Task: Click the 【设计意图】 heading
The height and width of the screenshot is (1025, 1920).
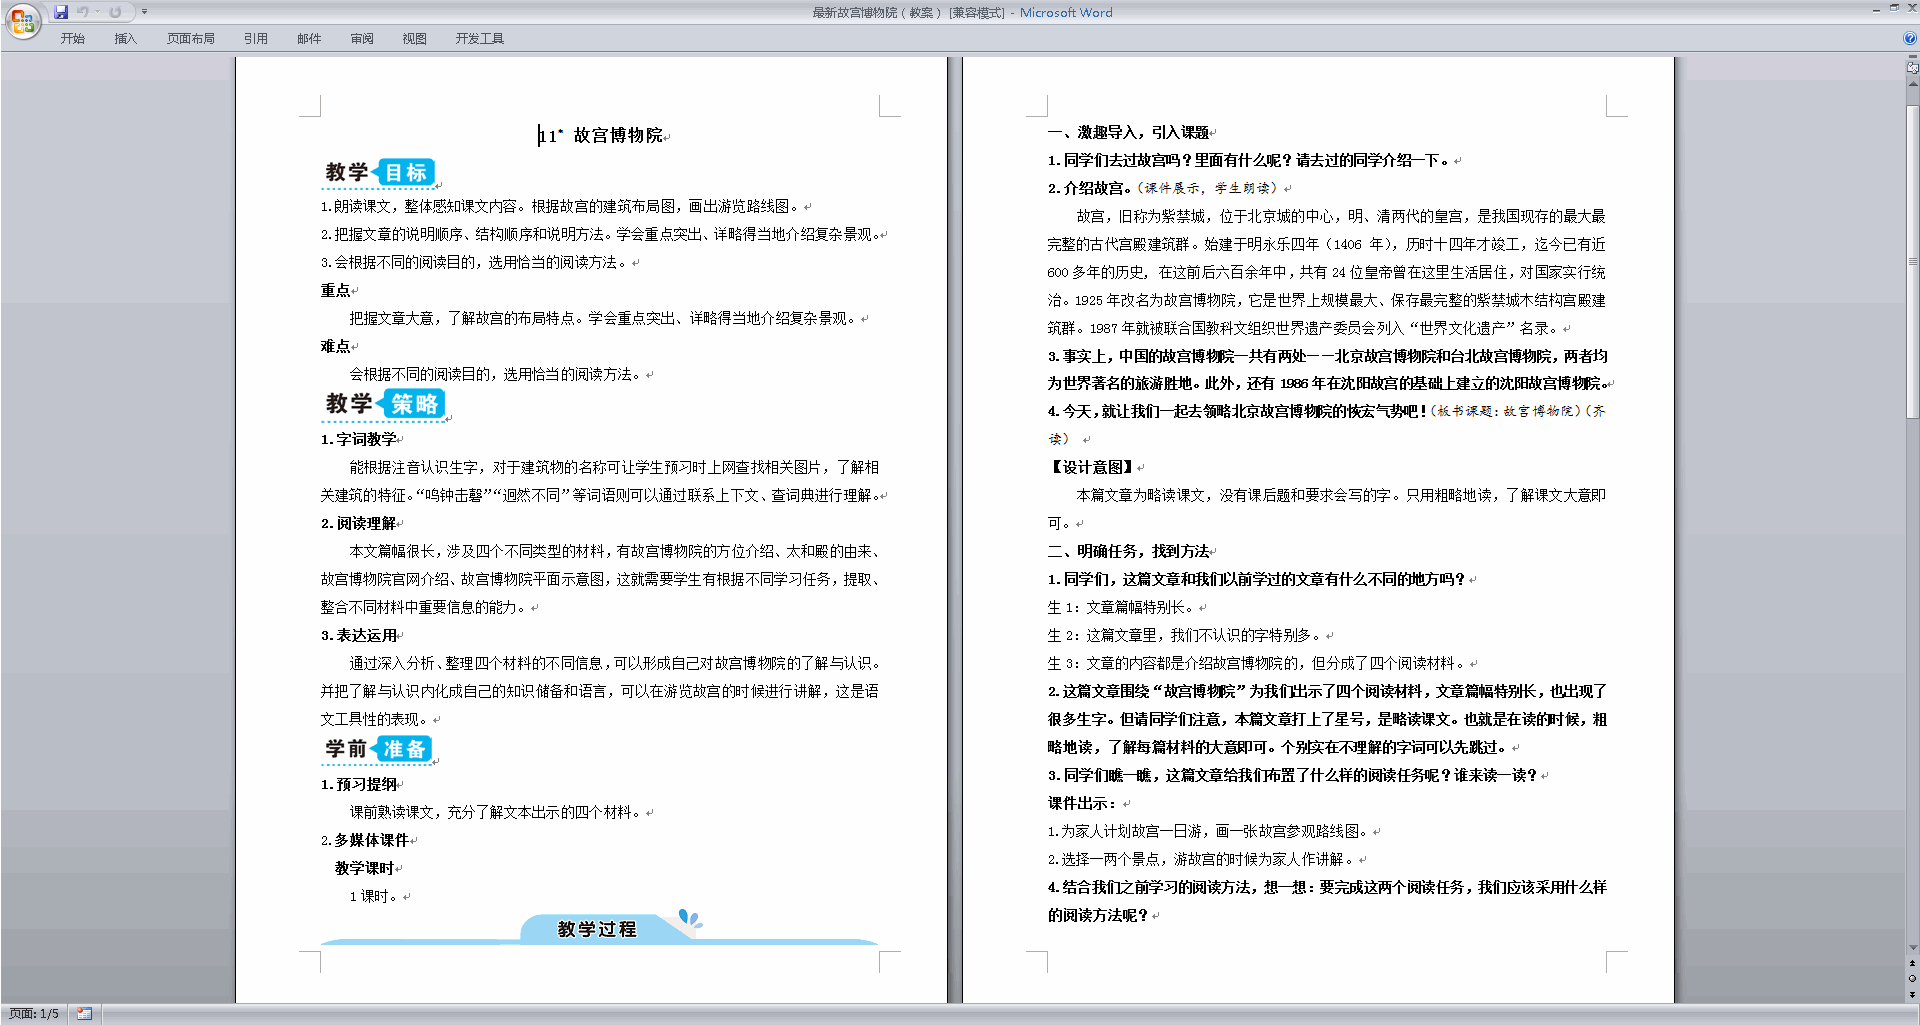Action: tap(1092, 467)
